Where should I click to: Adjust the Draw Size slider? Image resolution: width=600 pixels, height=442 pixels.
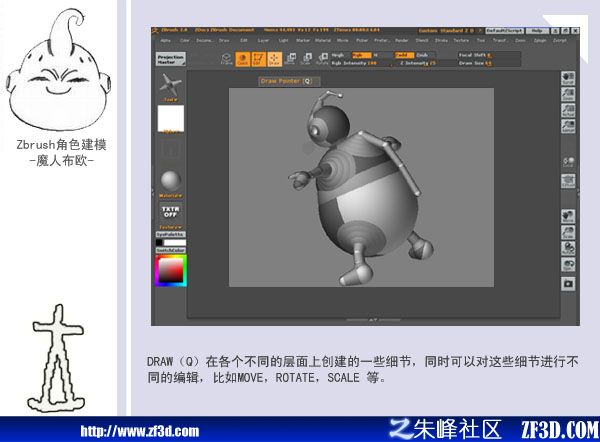click(489, 63)
